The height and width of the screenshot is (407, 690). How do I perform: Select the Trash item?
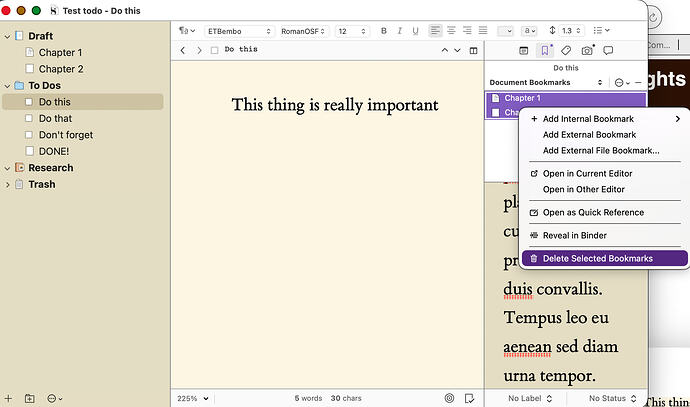pyautogui.click(x=42, y=184)
